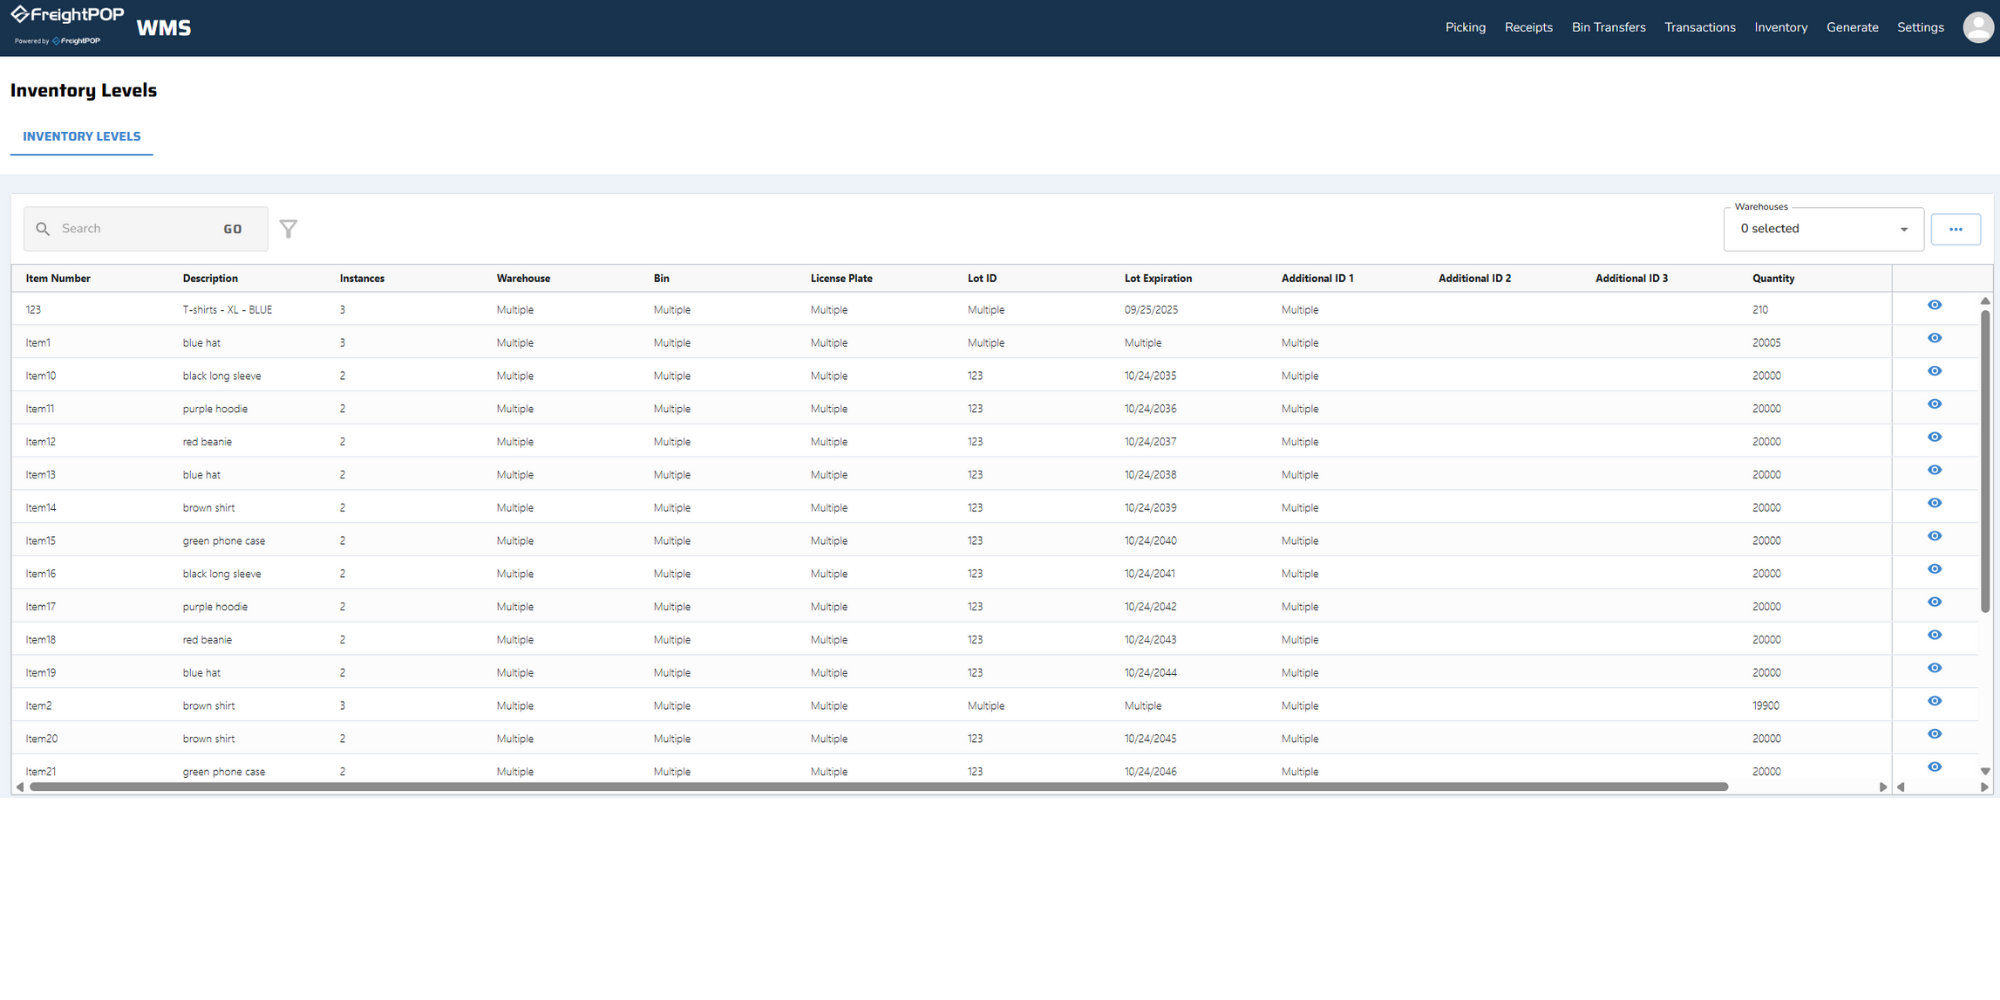
Task: Open the Transactions menu
Action: (x=1699, y=27)
